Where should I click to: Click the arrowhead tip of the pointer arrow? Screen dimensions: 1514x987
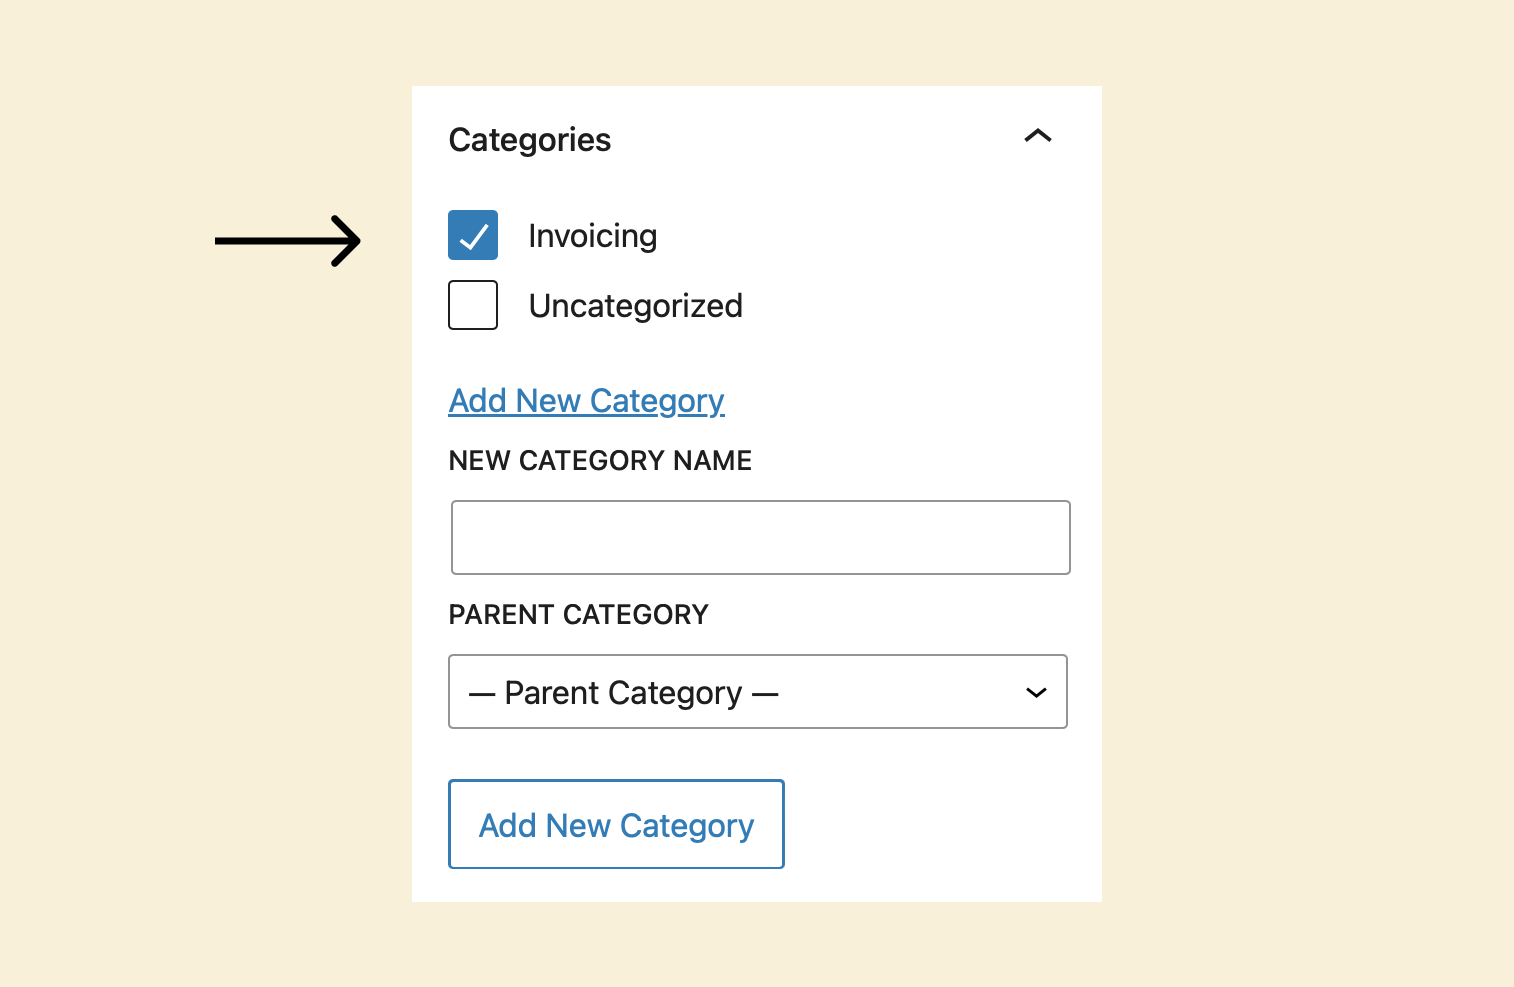[x=354, y=241]
